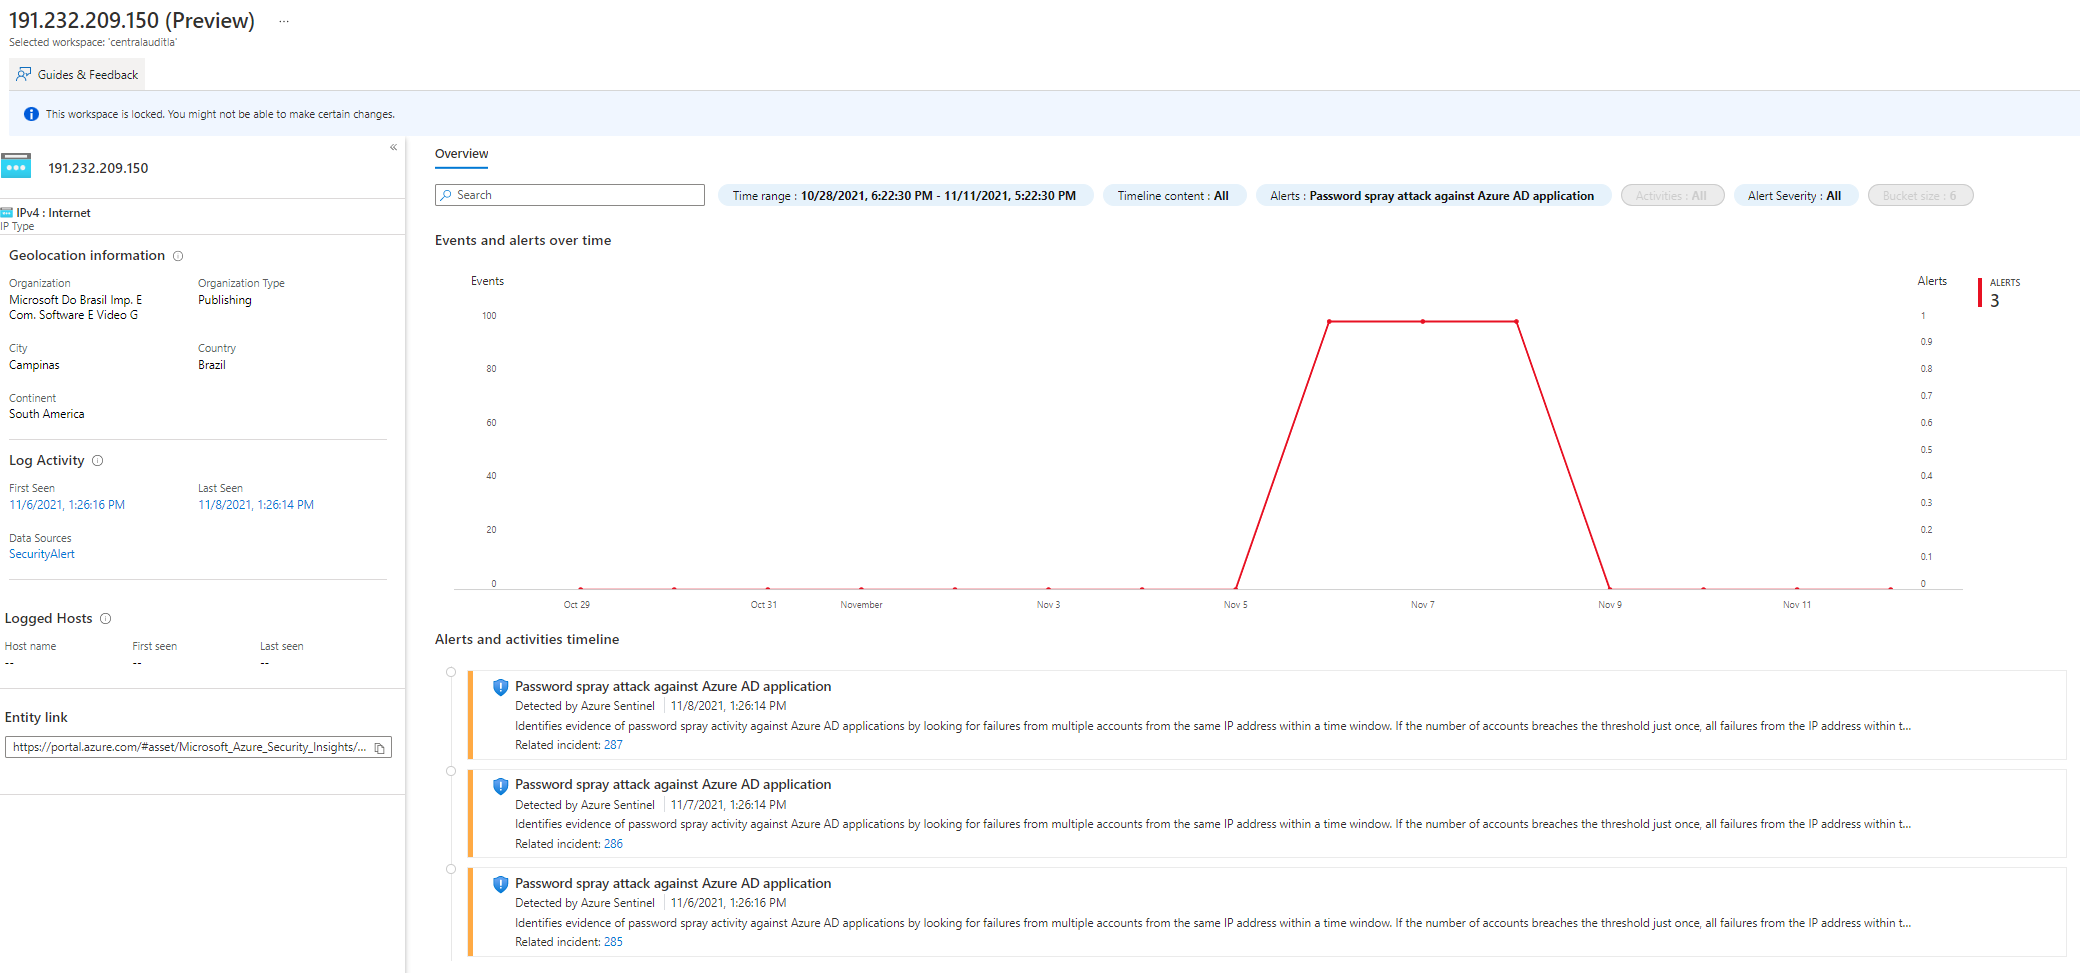Copy the entity link with the copy icon
The image size is (2080, 973).
[x=380, y=748]
